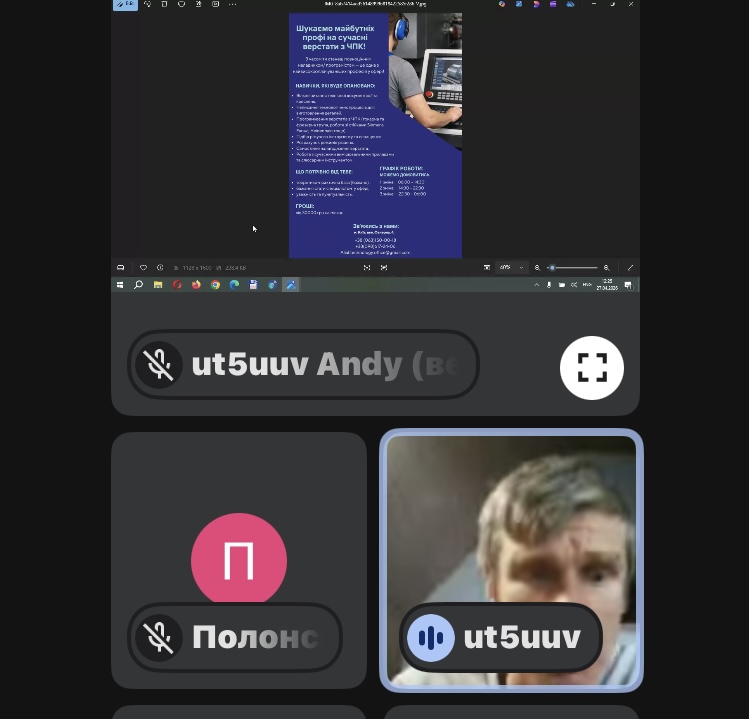Click the zoom out magnifier in viewer
749x719 pixels.
pyautogui.click(x=537, y=268)
